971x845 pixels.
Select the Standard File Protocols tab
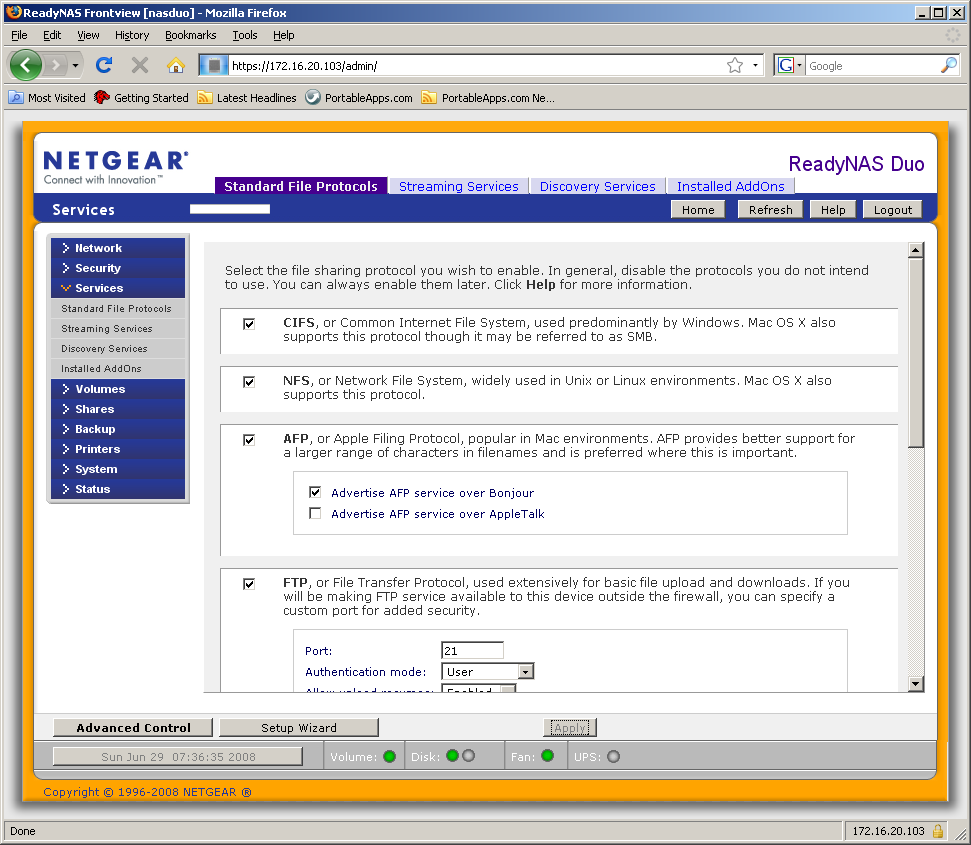pyautogui.click(x=301, y=186)
